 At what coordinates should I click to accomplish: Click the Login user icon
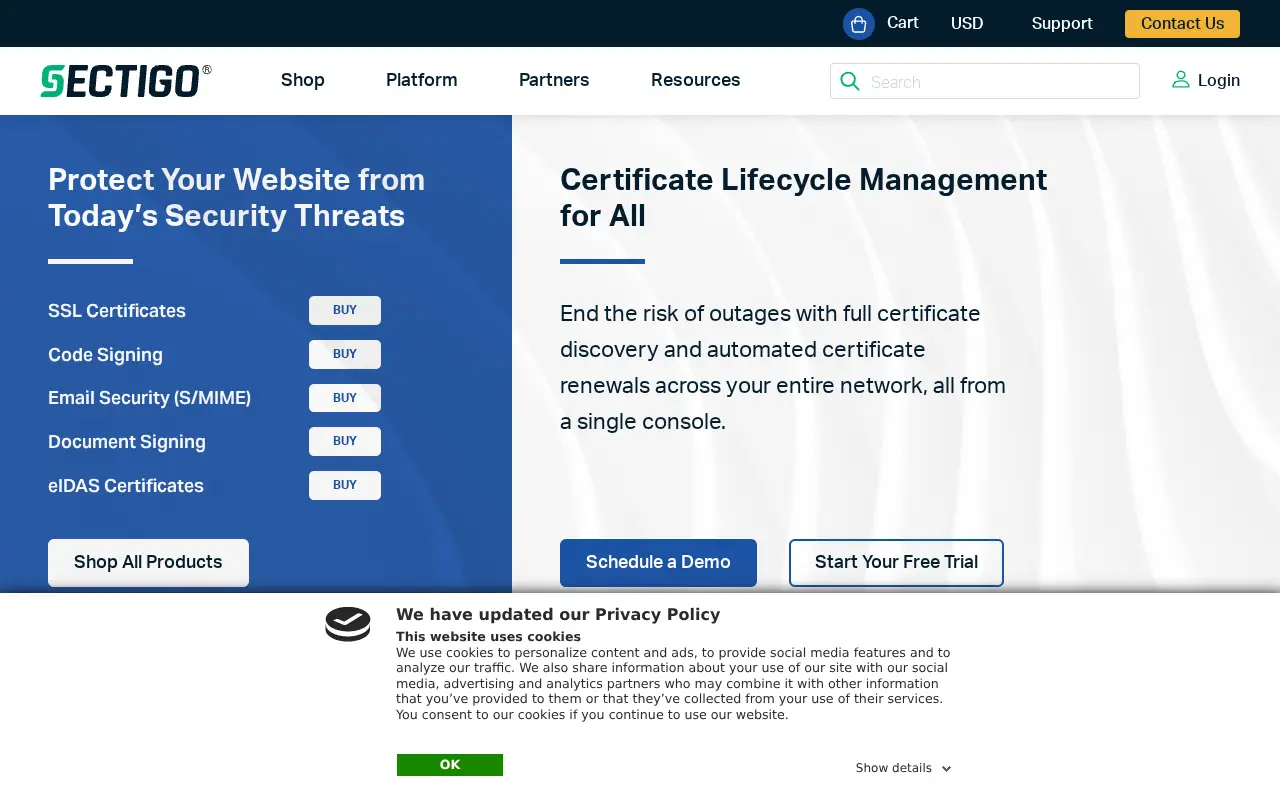click(1181, 80)
